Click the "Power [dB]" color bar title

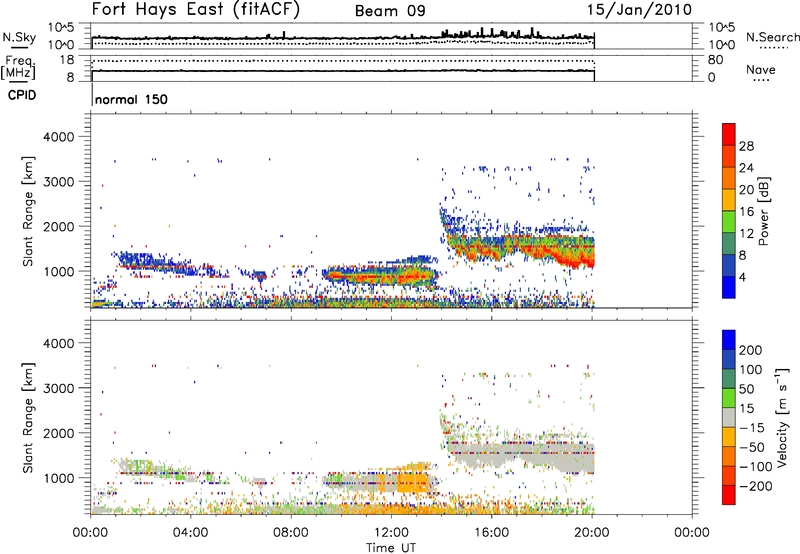click(x=763, y=211)
